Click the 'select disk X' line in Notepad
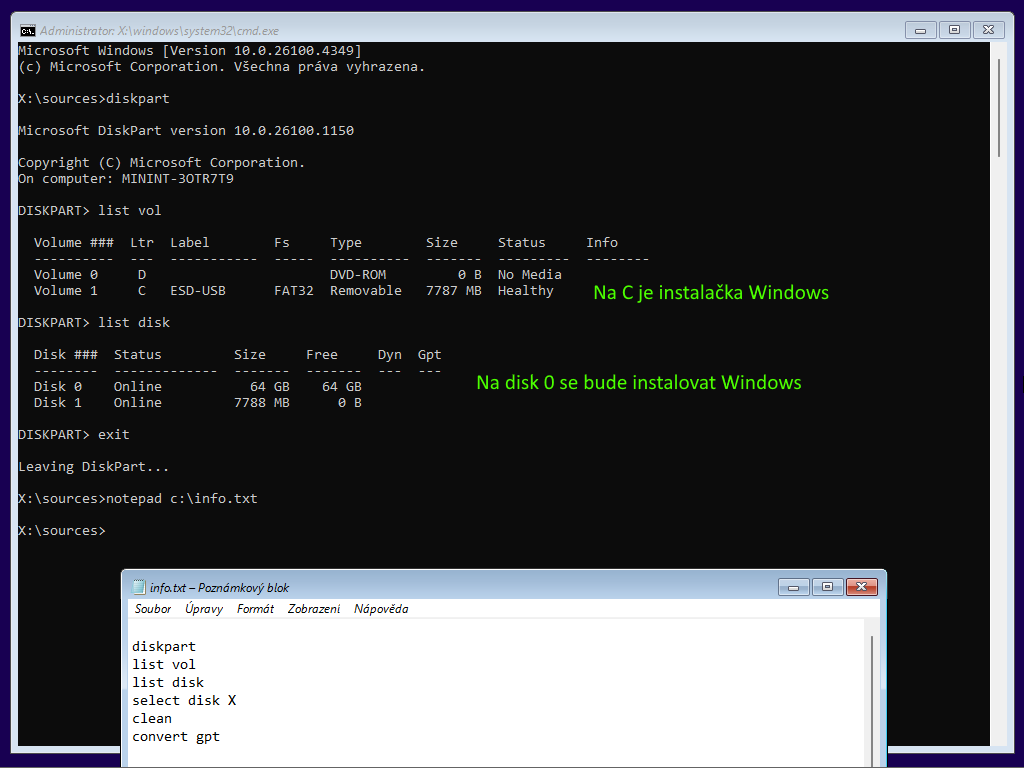The width and height of the screenshot is (1024, 768). point(184,700)
